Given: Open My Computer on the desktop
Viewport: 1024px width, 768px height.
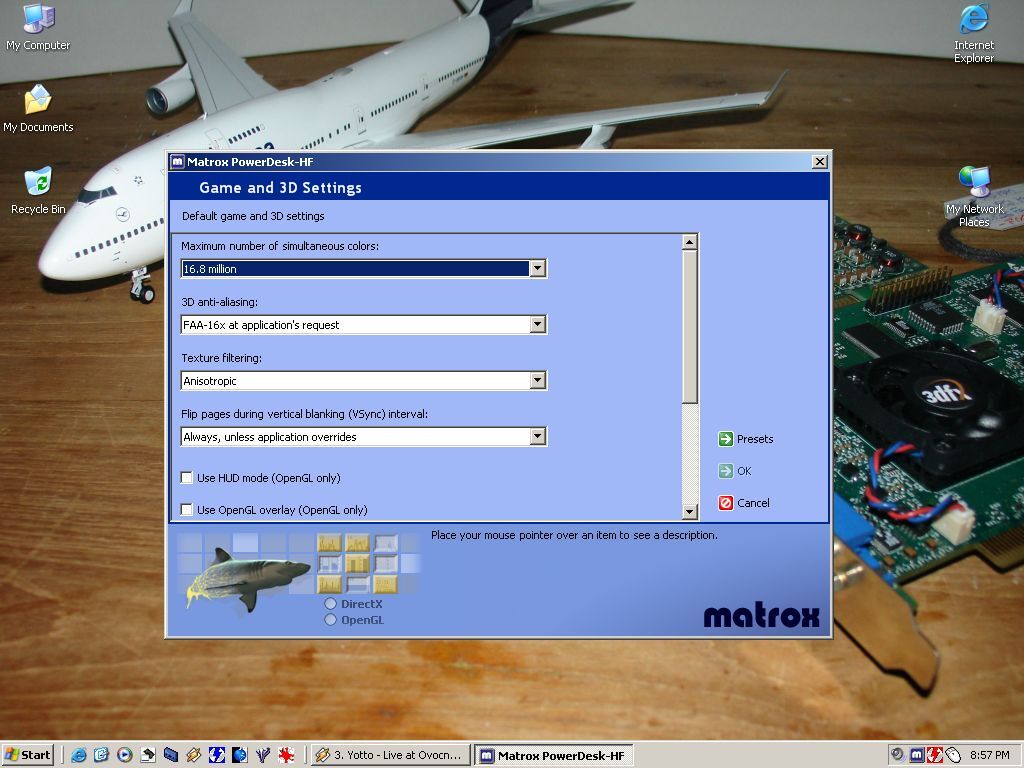Looking at the screenshot, I should click(38, 27).
